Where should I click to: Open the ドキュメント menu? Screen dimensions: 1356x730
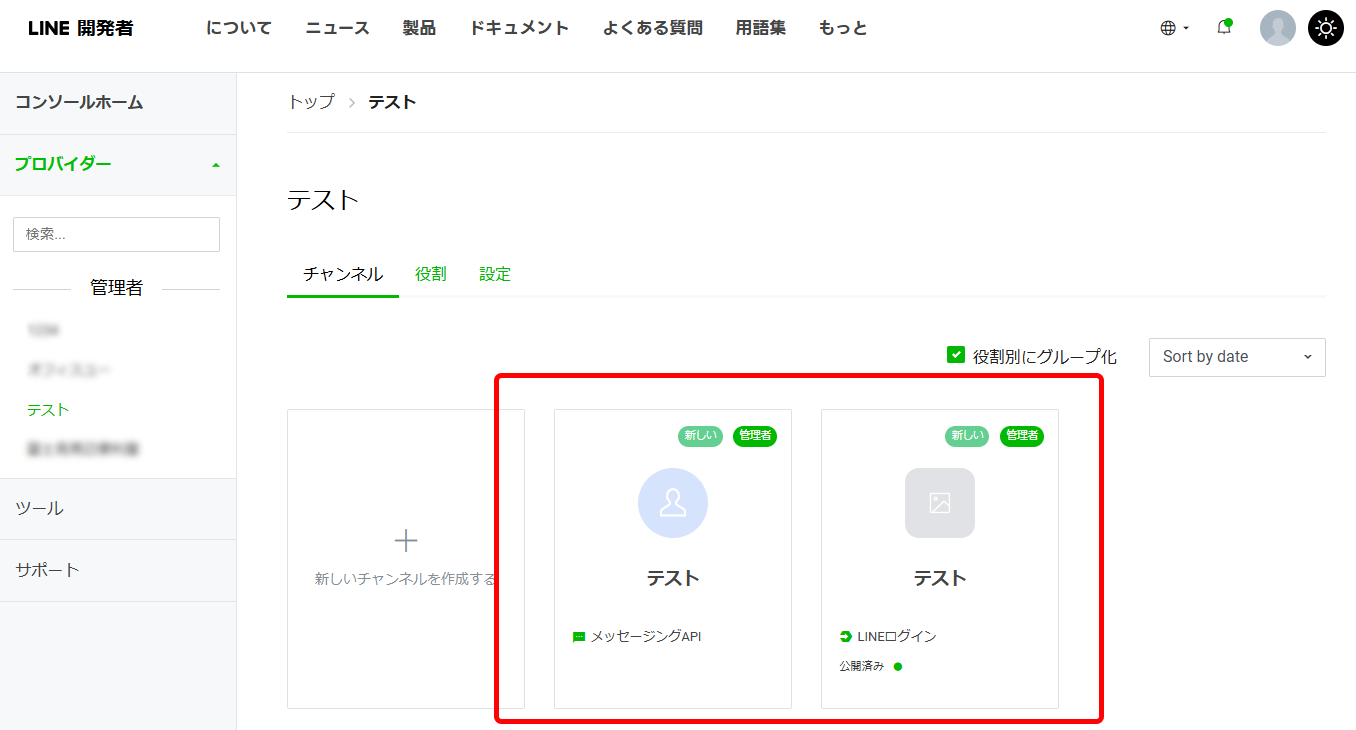click(520, 28)
